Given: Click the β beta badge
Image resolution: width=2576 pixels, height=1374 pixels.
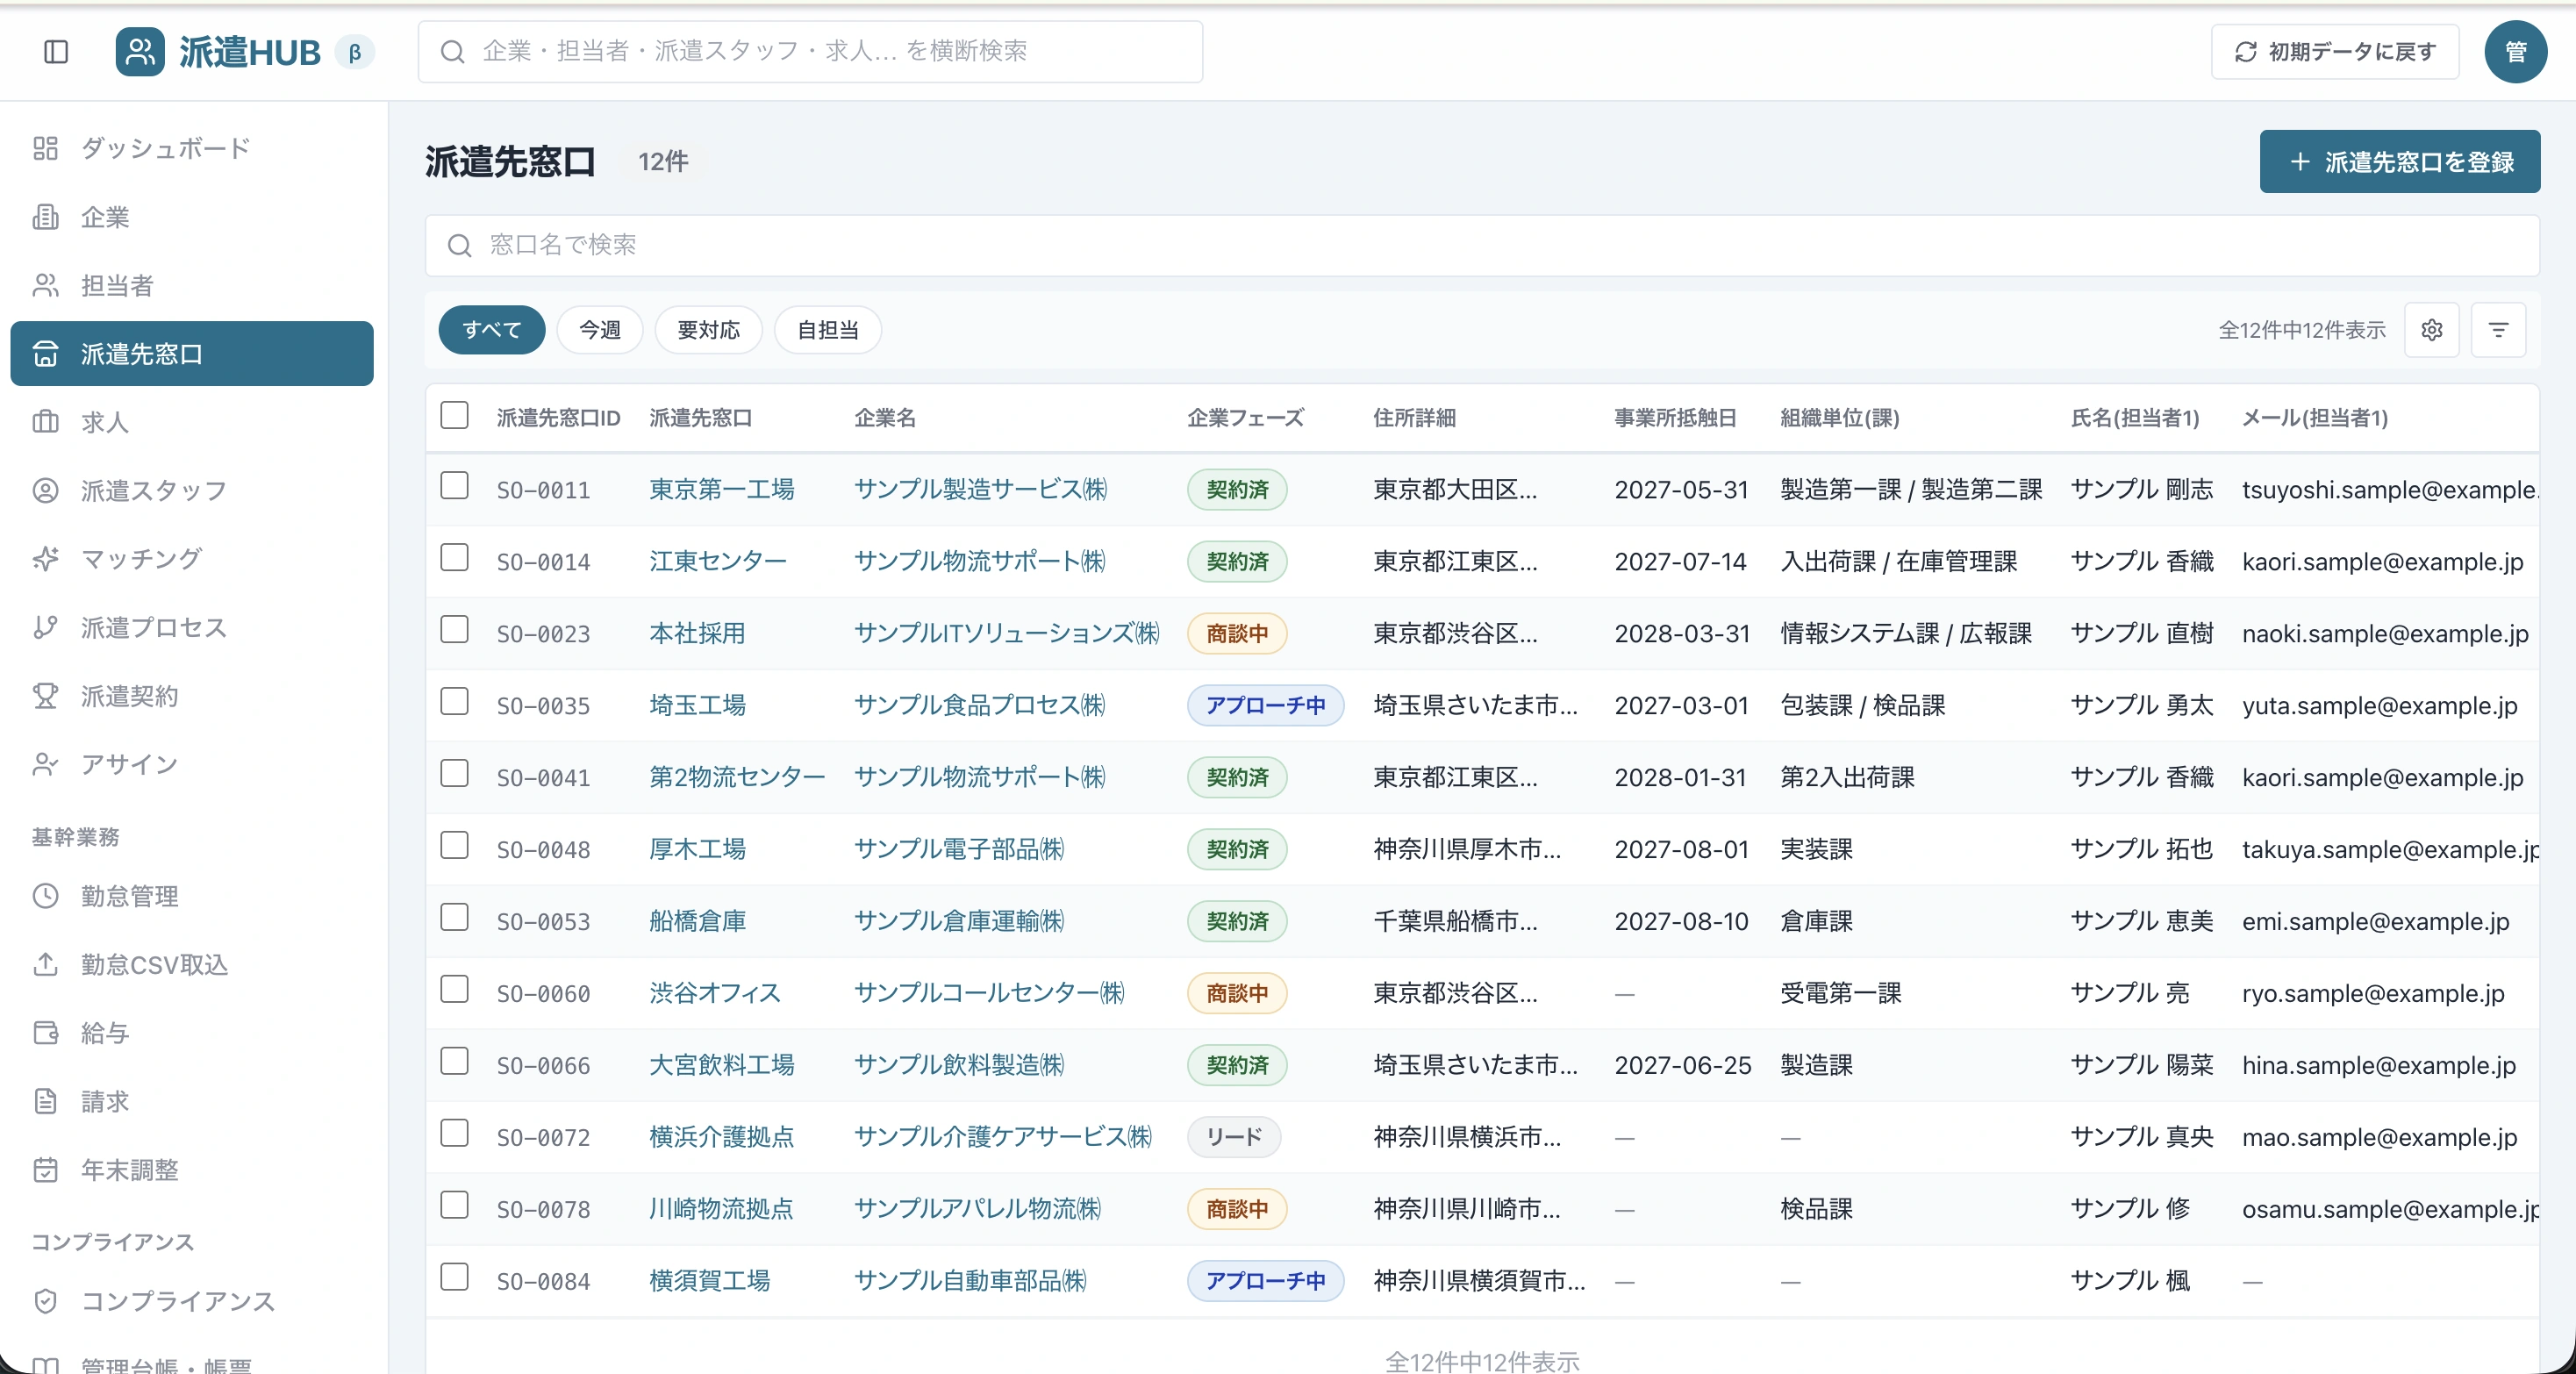Looking at the screenshot, I should point(354,52).
